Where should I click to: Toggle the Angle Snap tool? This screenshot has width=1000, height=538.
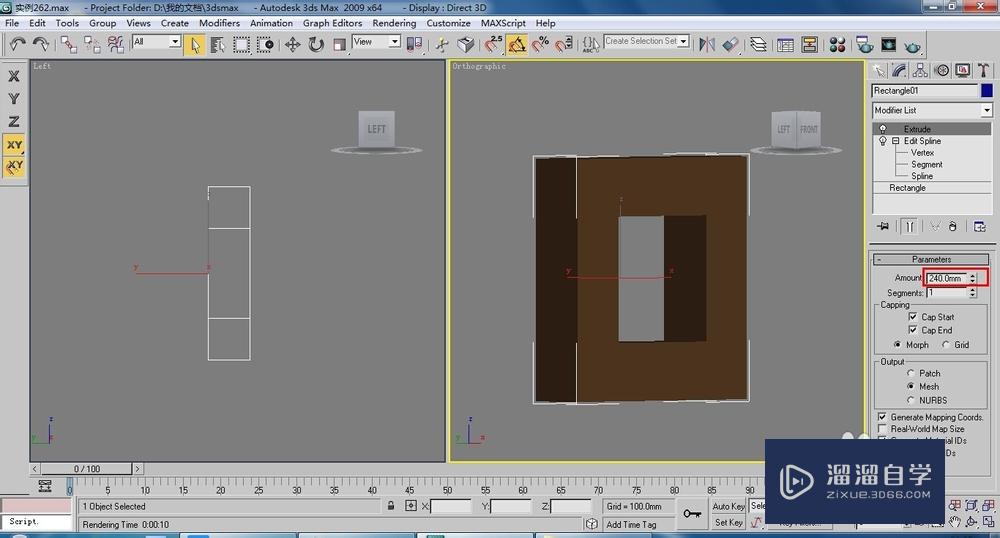[x=517, y=44]
